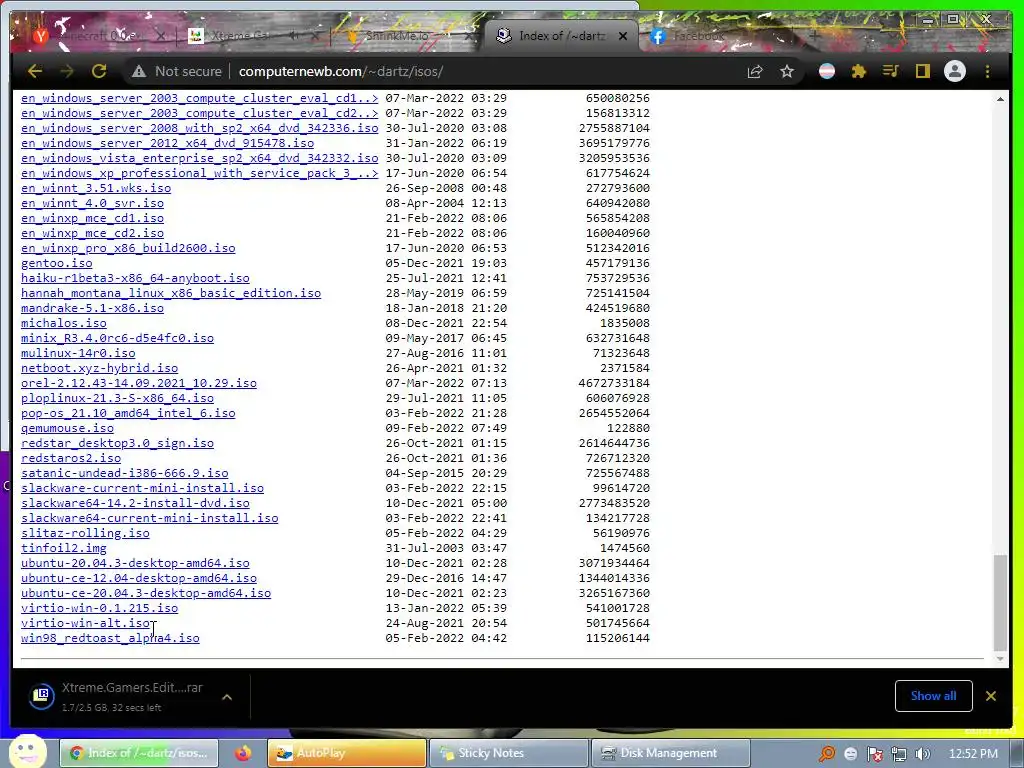
Task: Open the netboot.xyz-hybrid.iso link
Action: [x=99, y=368]
